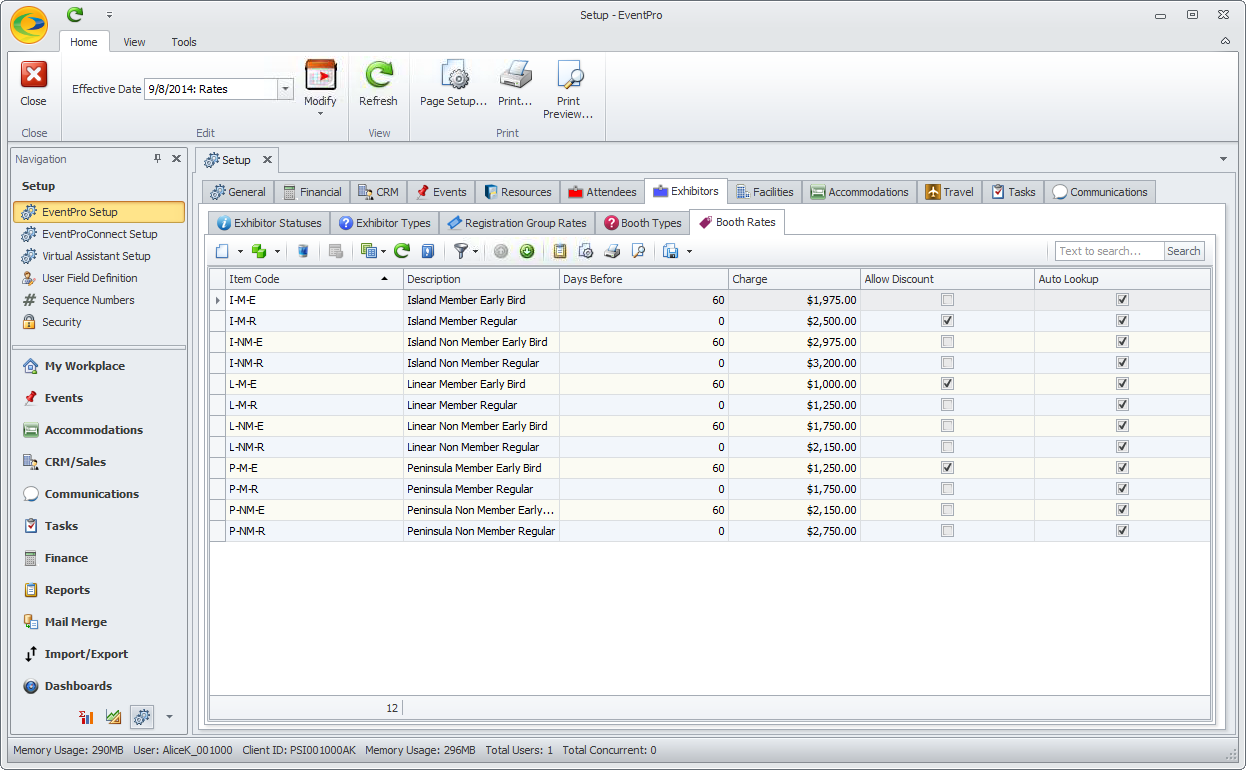Image resolution: width=1246 pixels, height=770 pixels.
Task: Open the document tab list dropdown
Action: pos(1223,160)
